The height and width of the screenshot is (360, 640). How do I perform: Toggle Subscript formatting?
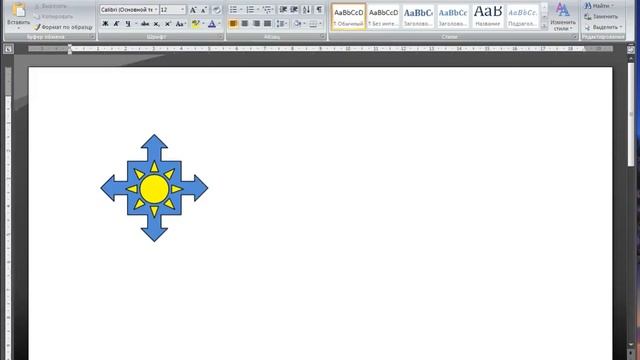pyautogui.click(x=156, y=24)
